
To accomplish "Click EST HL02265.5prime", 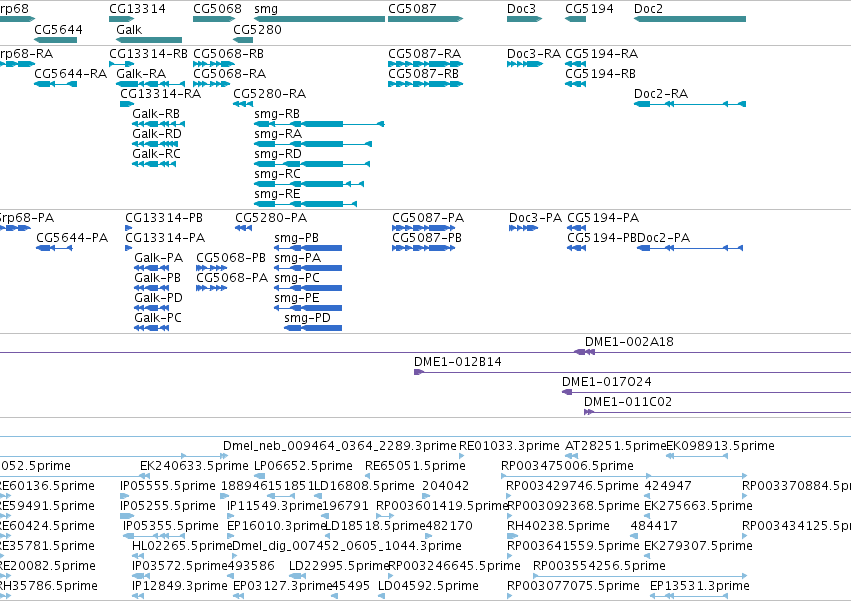I will (138, 556).
